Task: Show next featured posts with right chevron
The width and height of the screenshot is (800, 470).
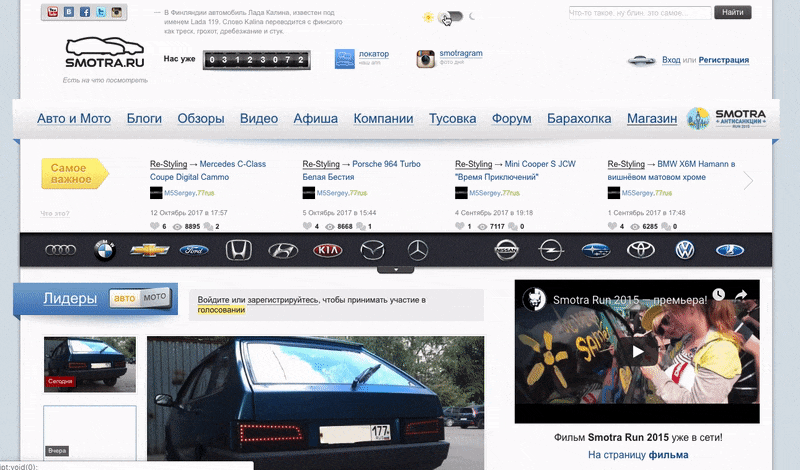Action: [x=748, y=180]
